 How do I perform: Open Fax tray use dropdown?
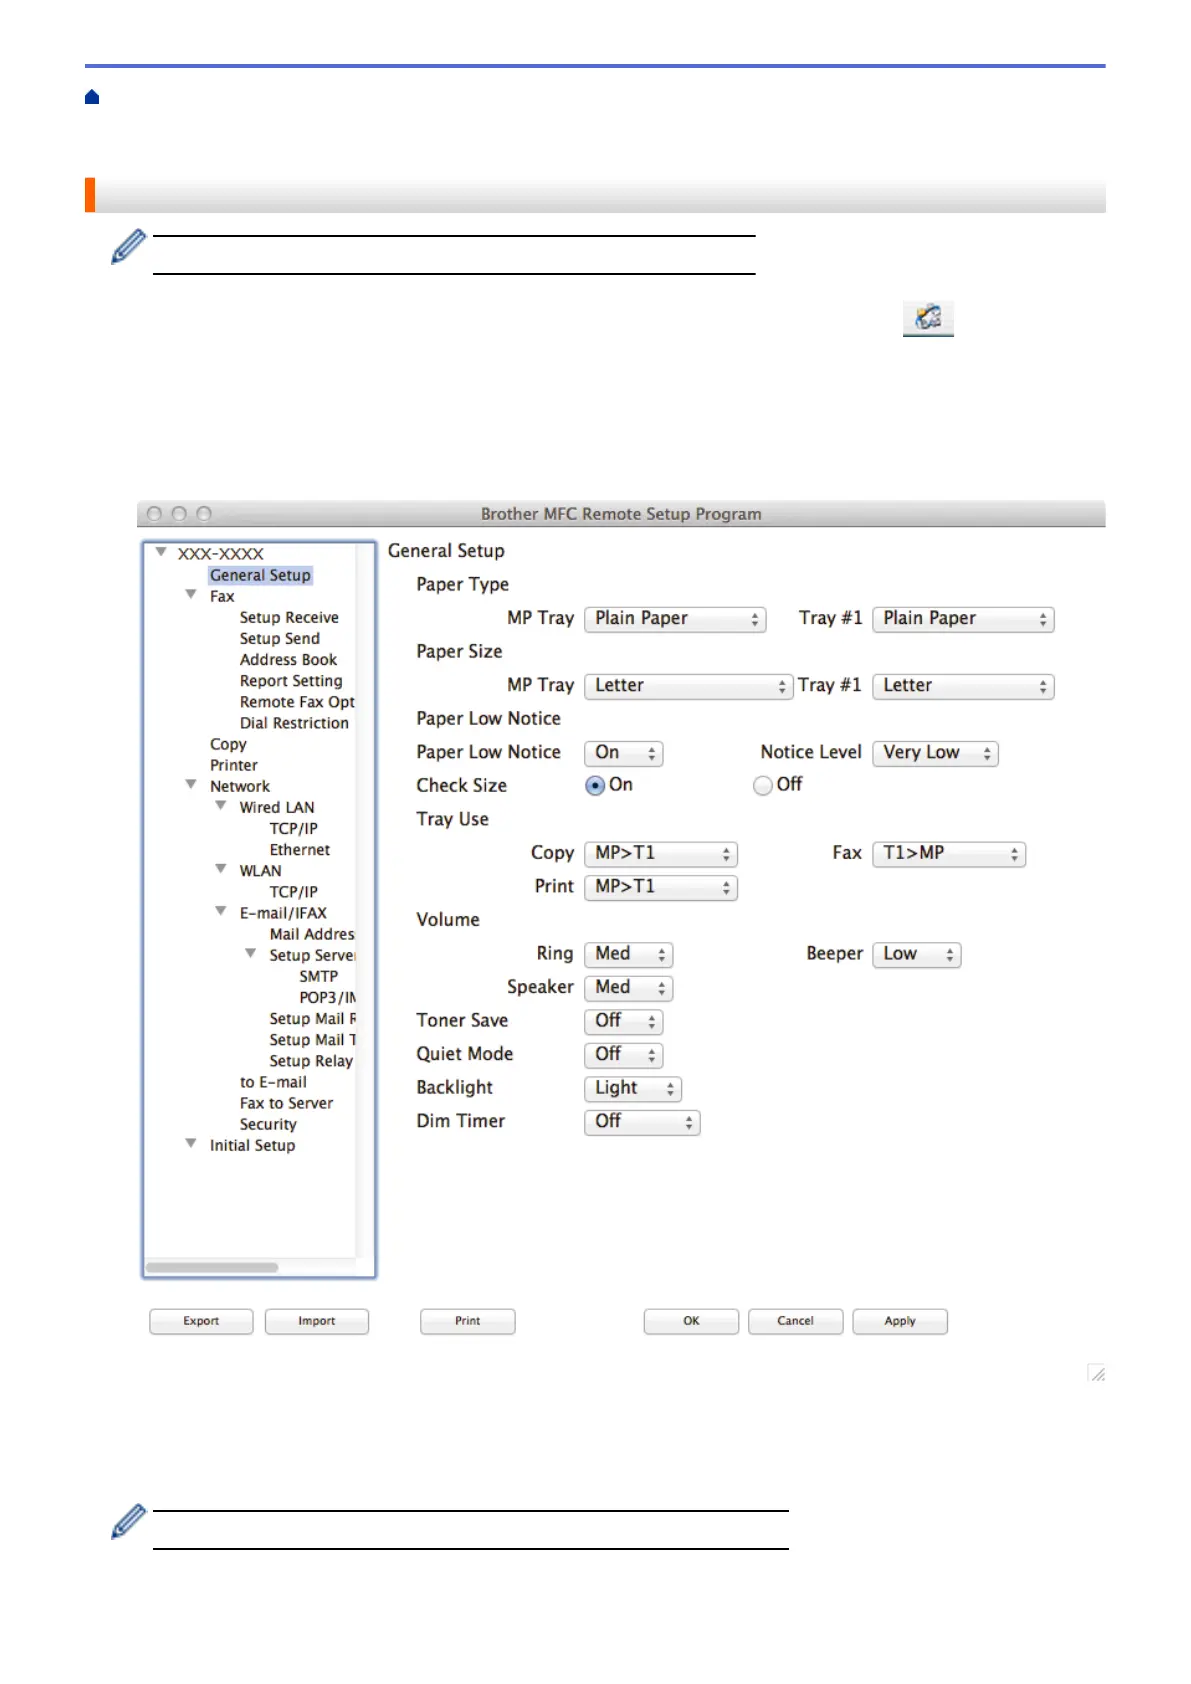click(x=949, y=854)
